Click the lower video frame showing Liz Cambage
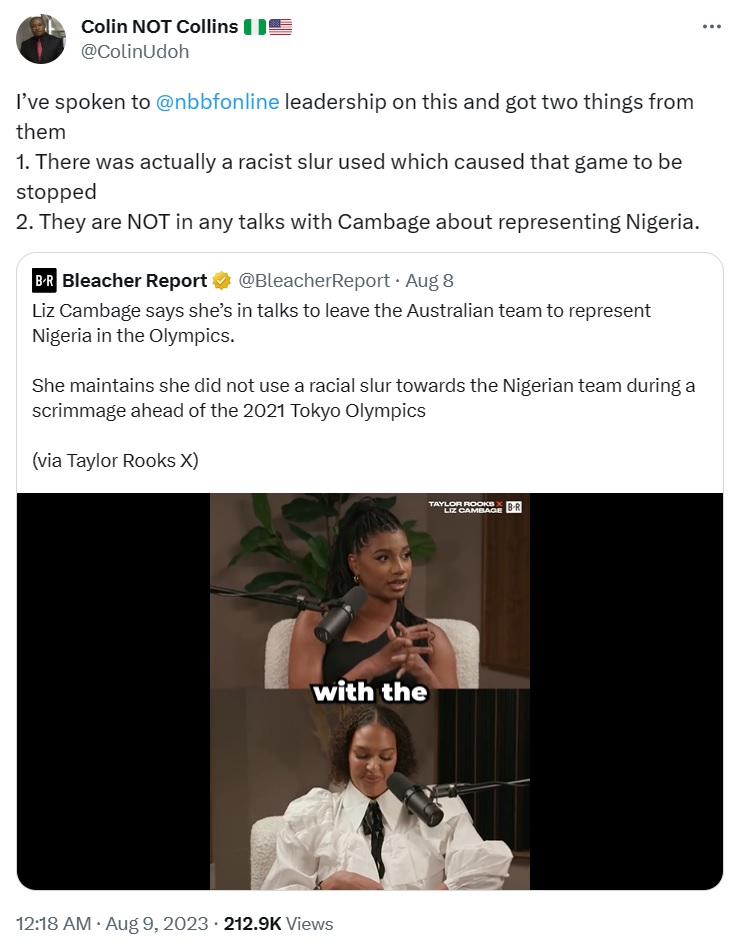Viewport: 736px width, 949px height. point(370,790)
